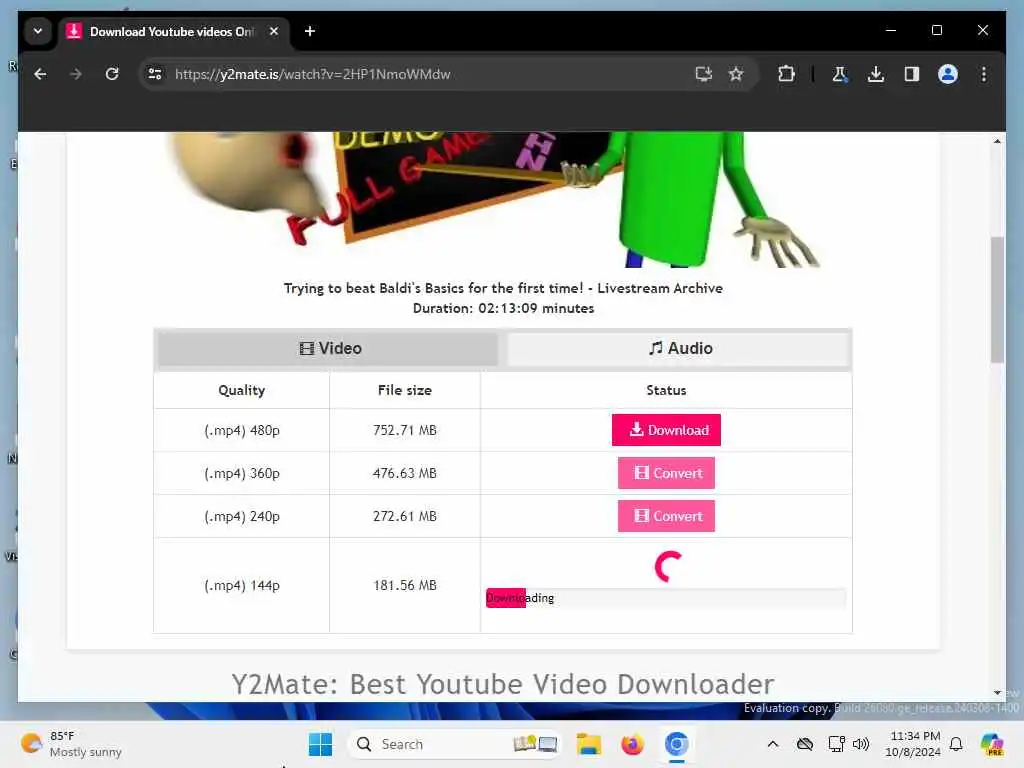Toggle the browser side panel
The image size is (1024, 768).
pyautogui.click(x=912, y=74)
